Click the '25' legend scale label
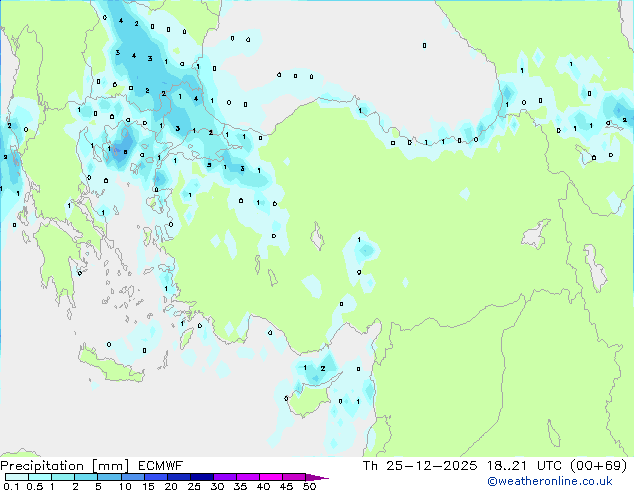 point(194,486)
